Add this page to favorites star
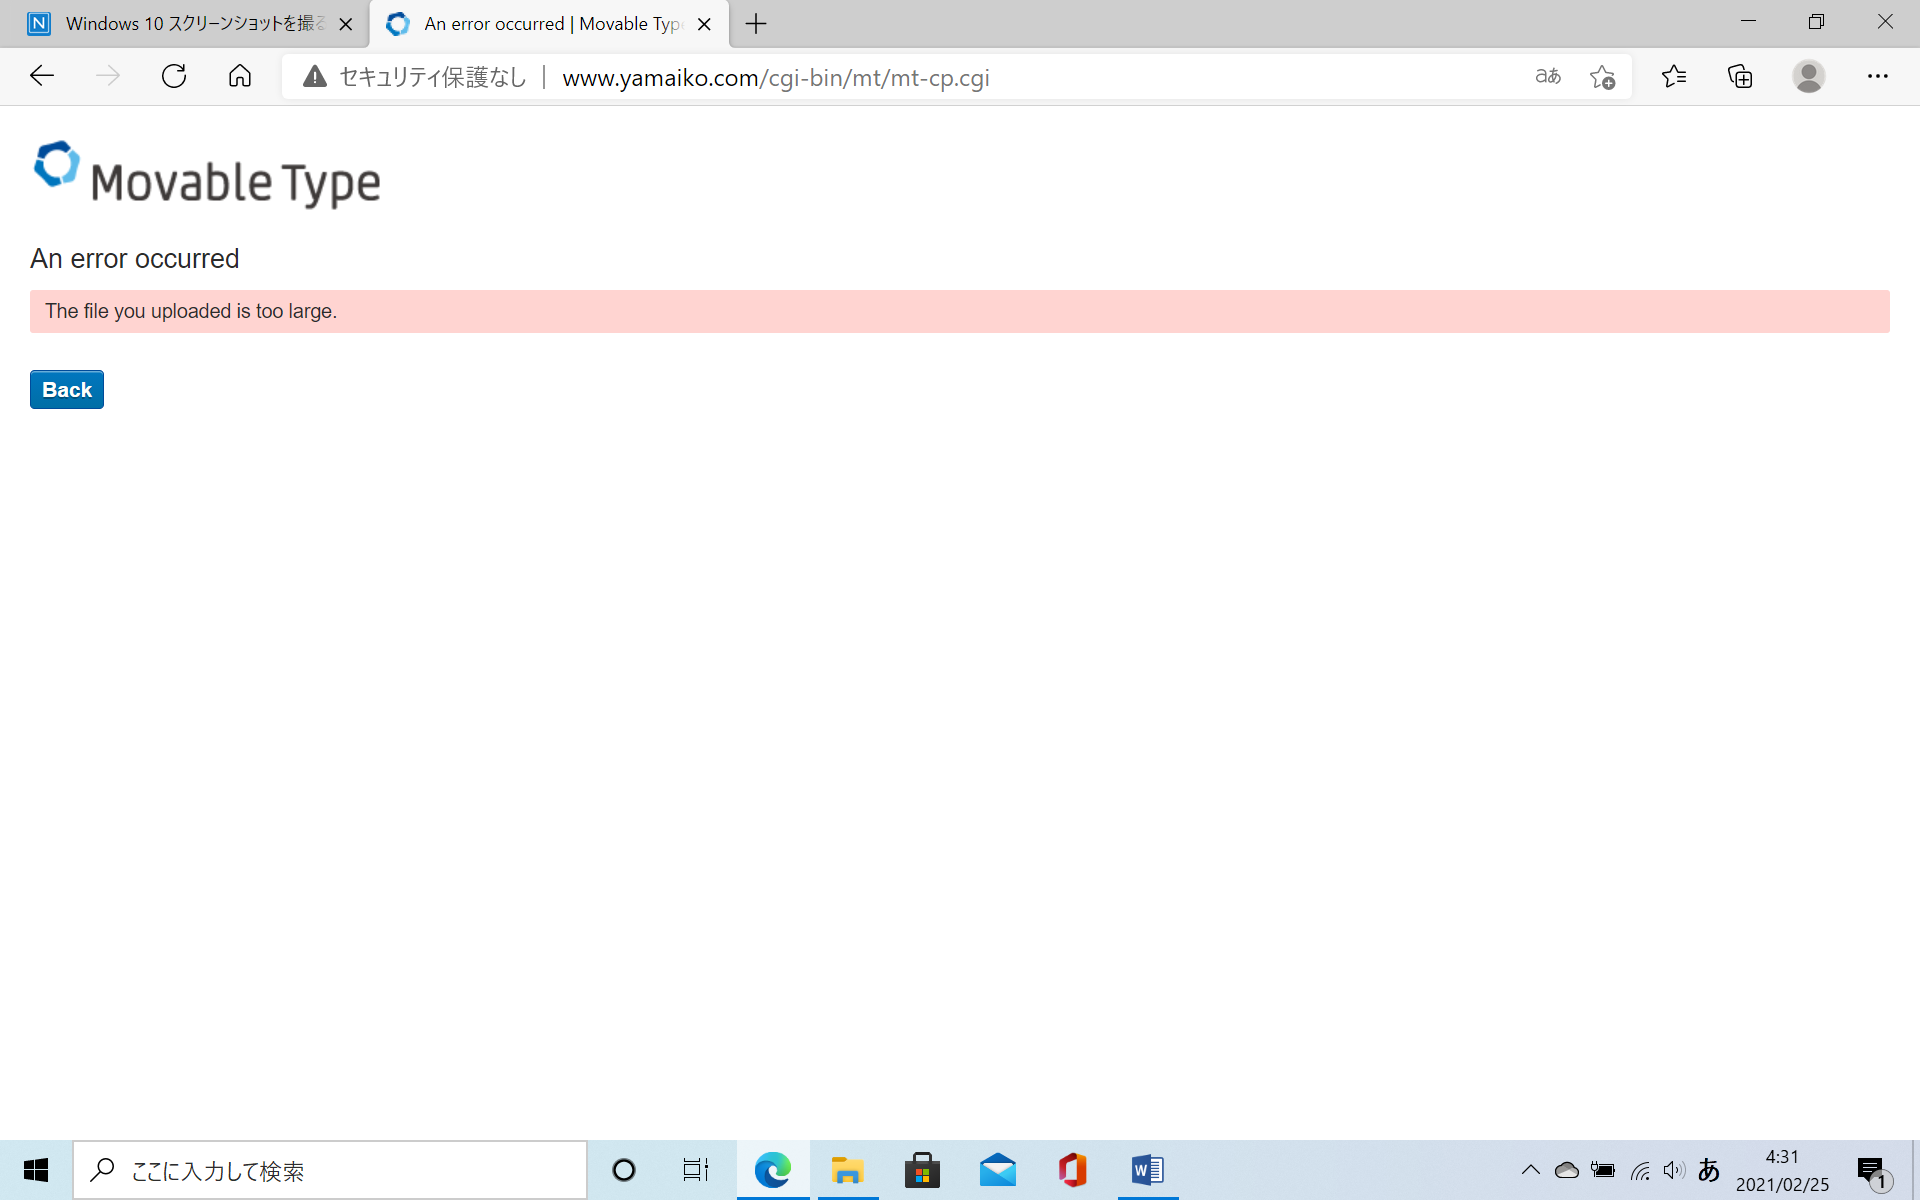The image size is (1920, 1200). pyautogui.click(x=1602, y=77)
